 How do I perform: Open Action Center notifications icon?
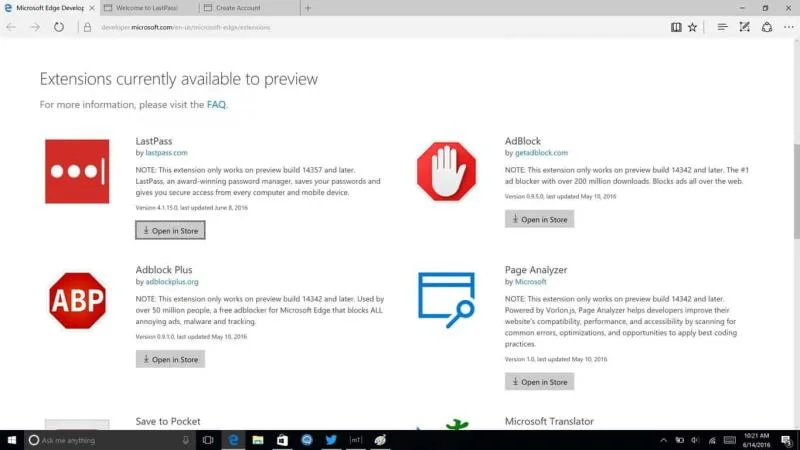786,440
